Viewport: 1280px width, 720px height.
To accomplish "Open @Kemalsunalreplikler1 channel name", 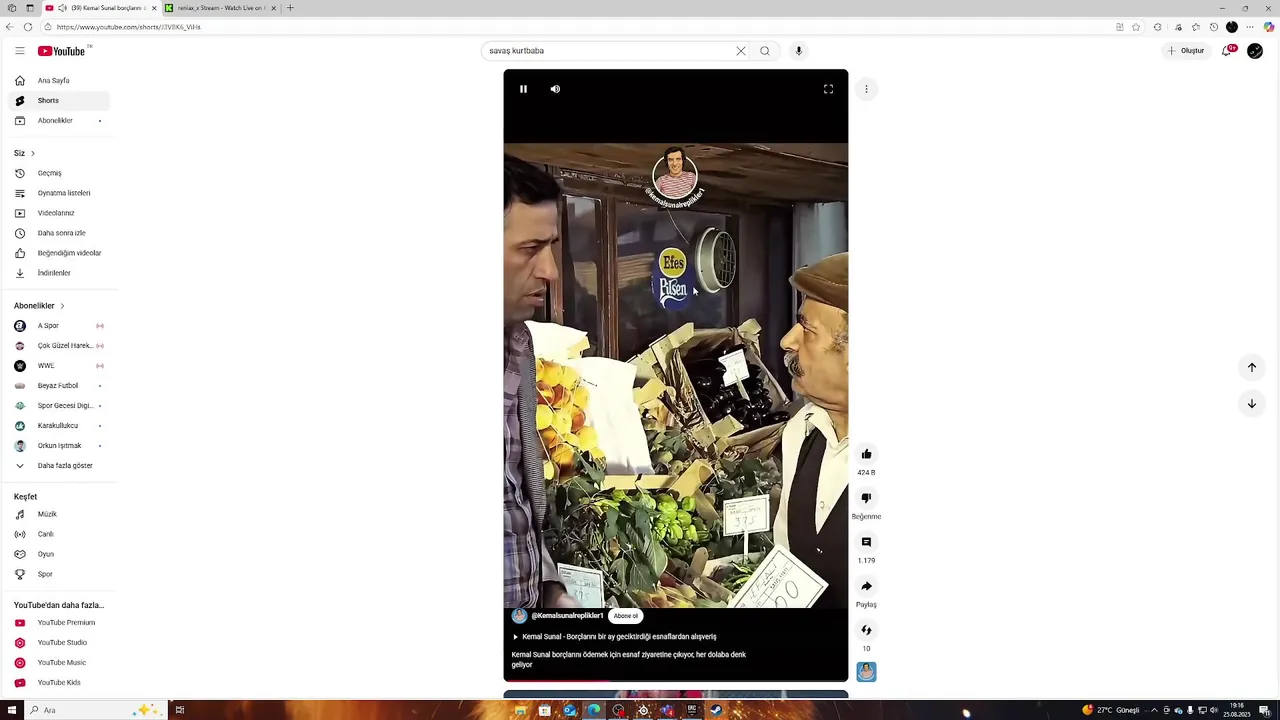I will click(567, 616).
